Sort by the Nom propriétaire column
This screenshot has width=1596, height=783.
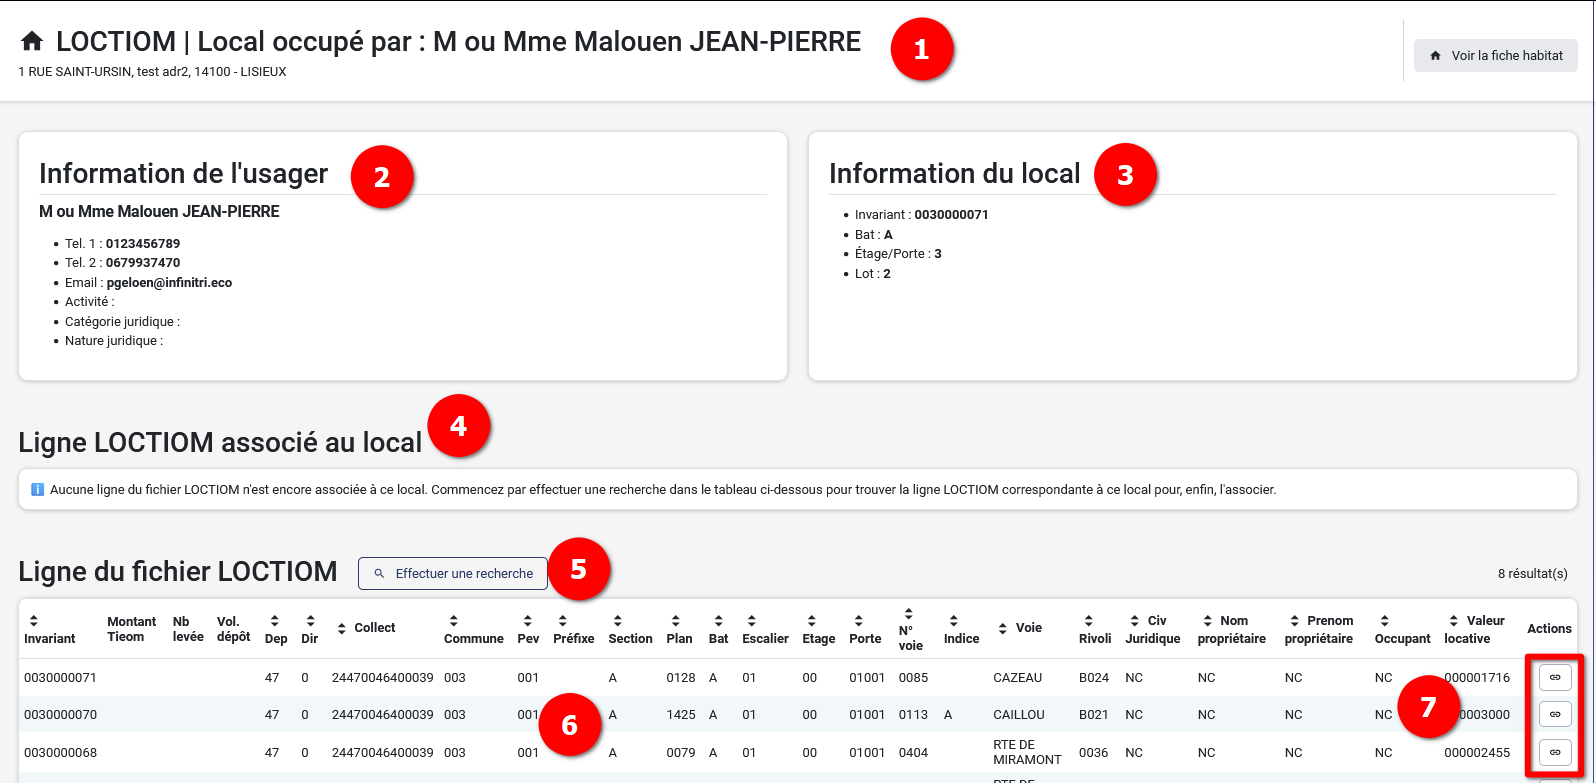point(1207,621)
